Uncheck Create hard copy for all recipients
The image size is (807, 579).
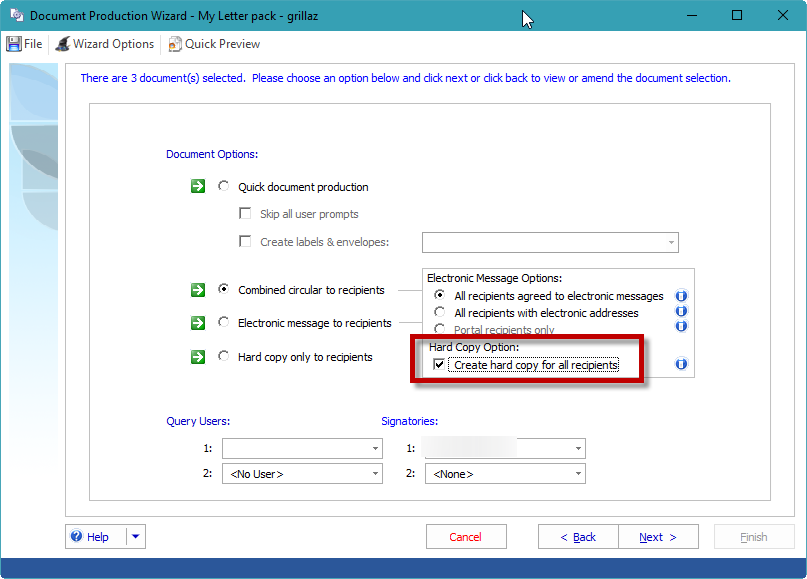[440, 365]
